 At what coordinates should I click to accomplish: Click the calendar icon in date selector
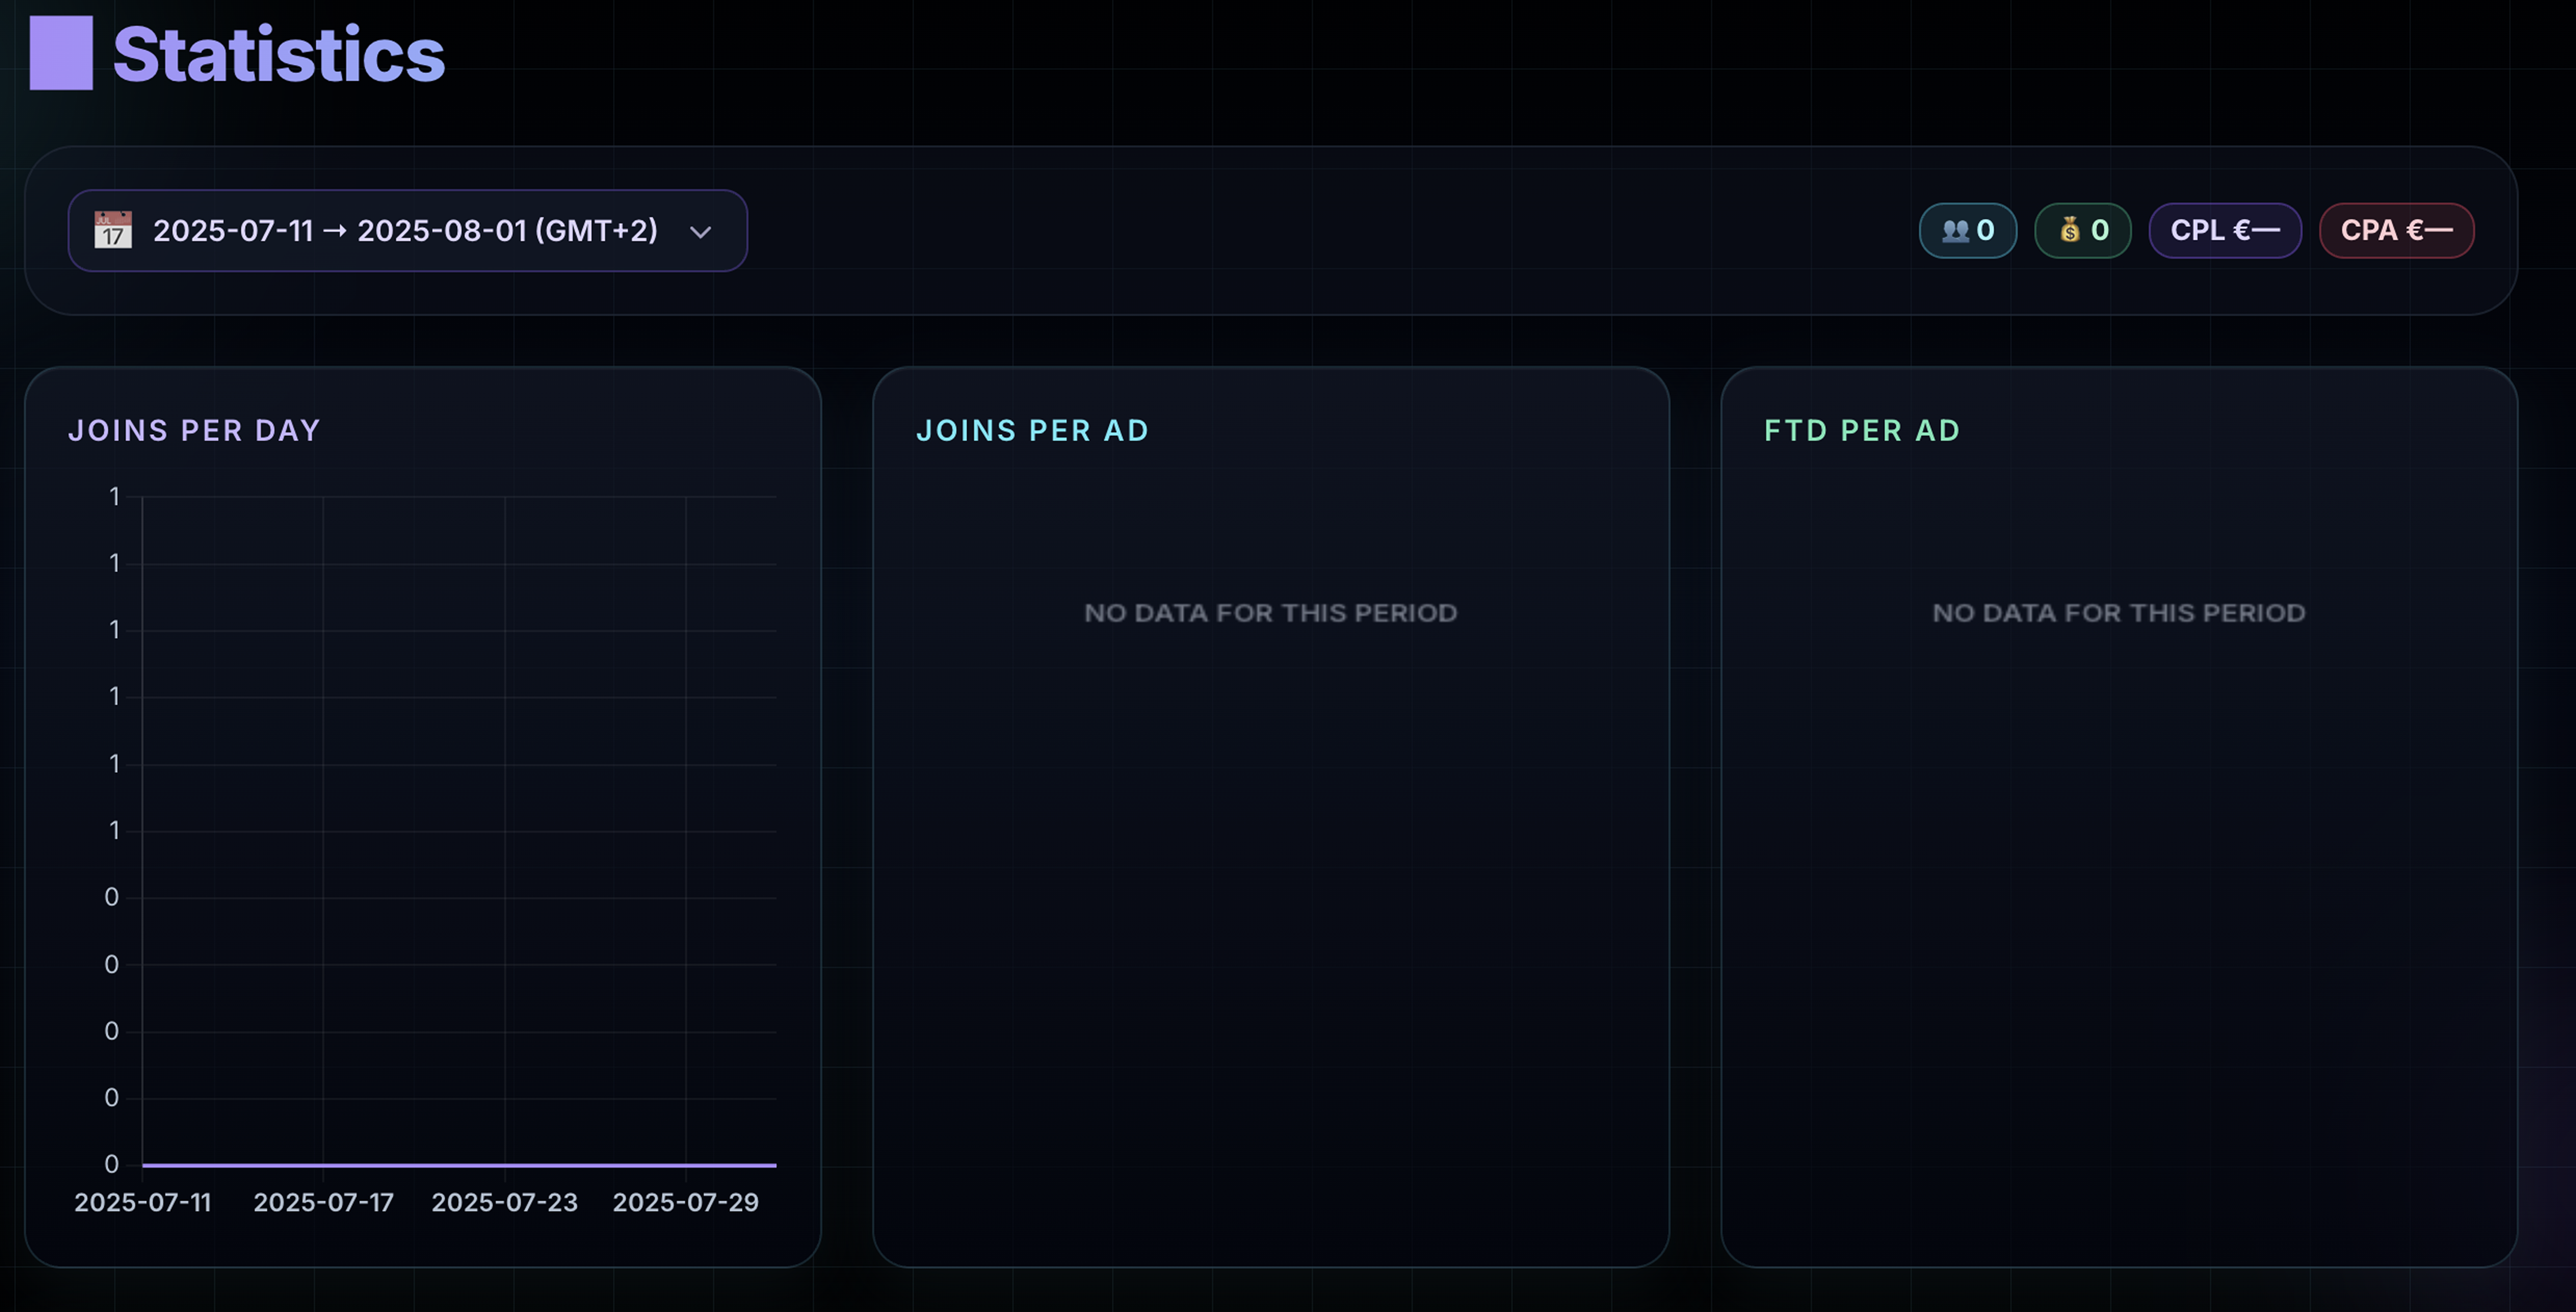113,230
